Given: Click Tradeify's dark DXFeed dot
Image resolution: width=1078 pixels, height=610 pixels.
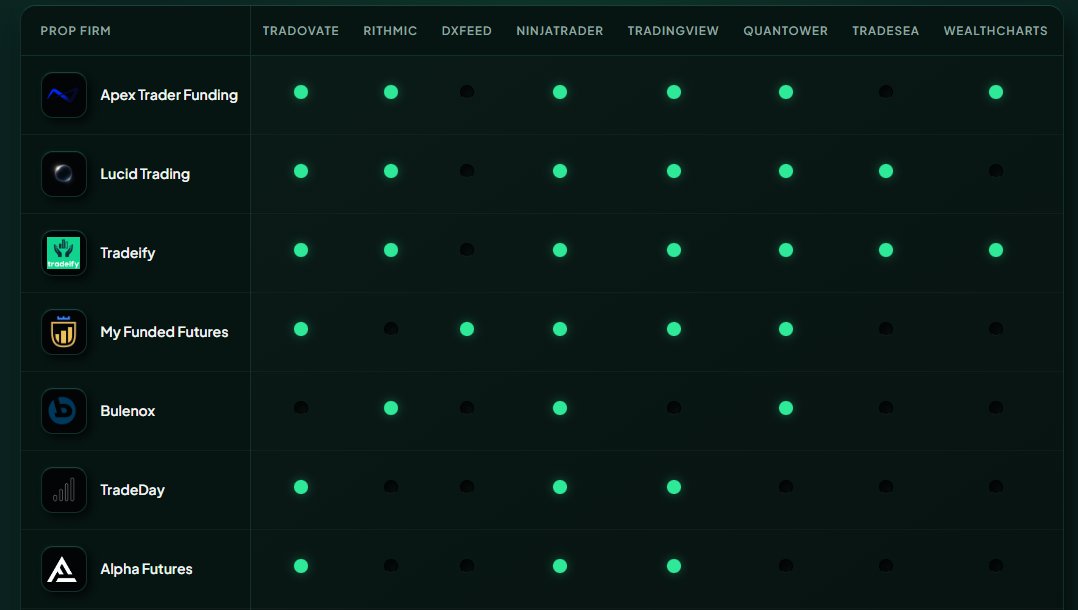Looking at the screenshot, I should pyautogui.click(x=467, y=250).
